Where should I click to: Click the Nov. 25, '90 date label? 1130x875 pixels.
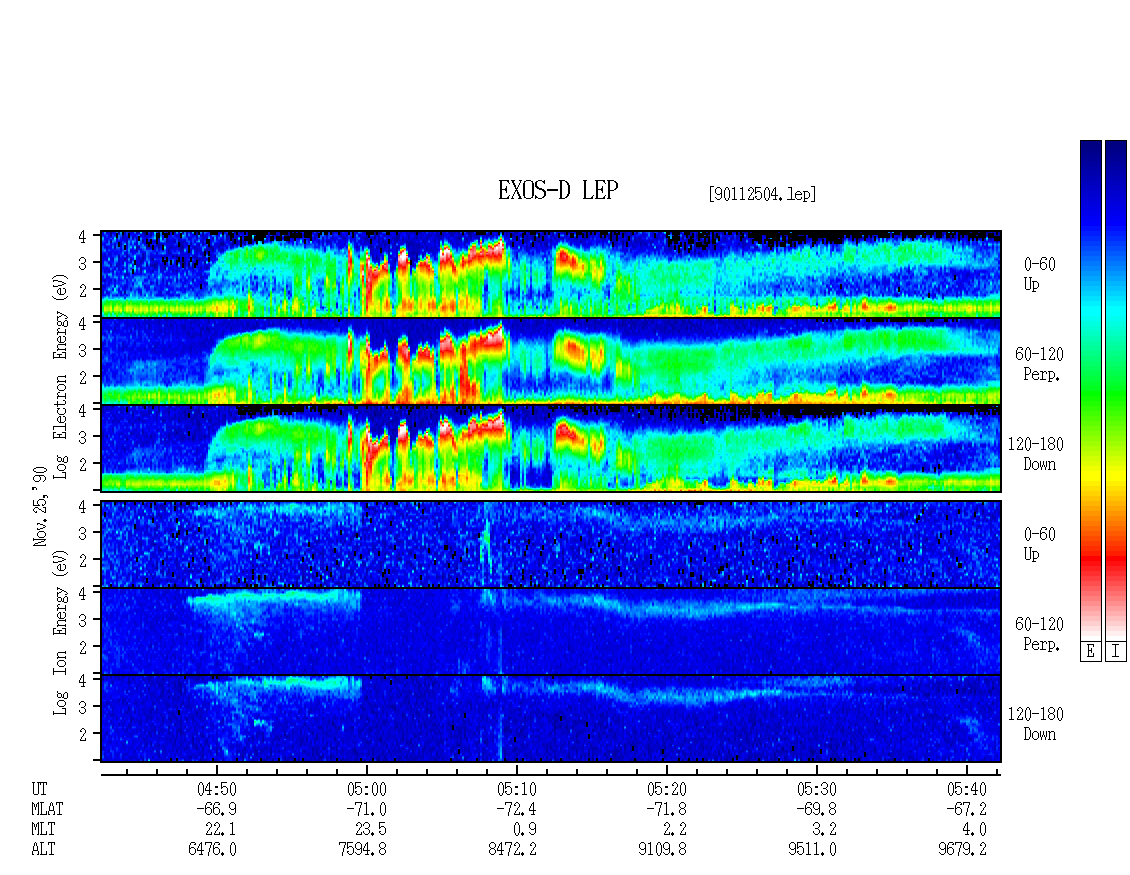[x=40, y=506]
